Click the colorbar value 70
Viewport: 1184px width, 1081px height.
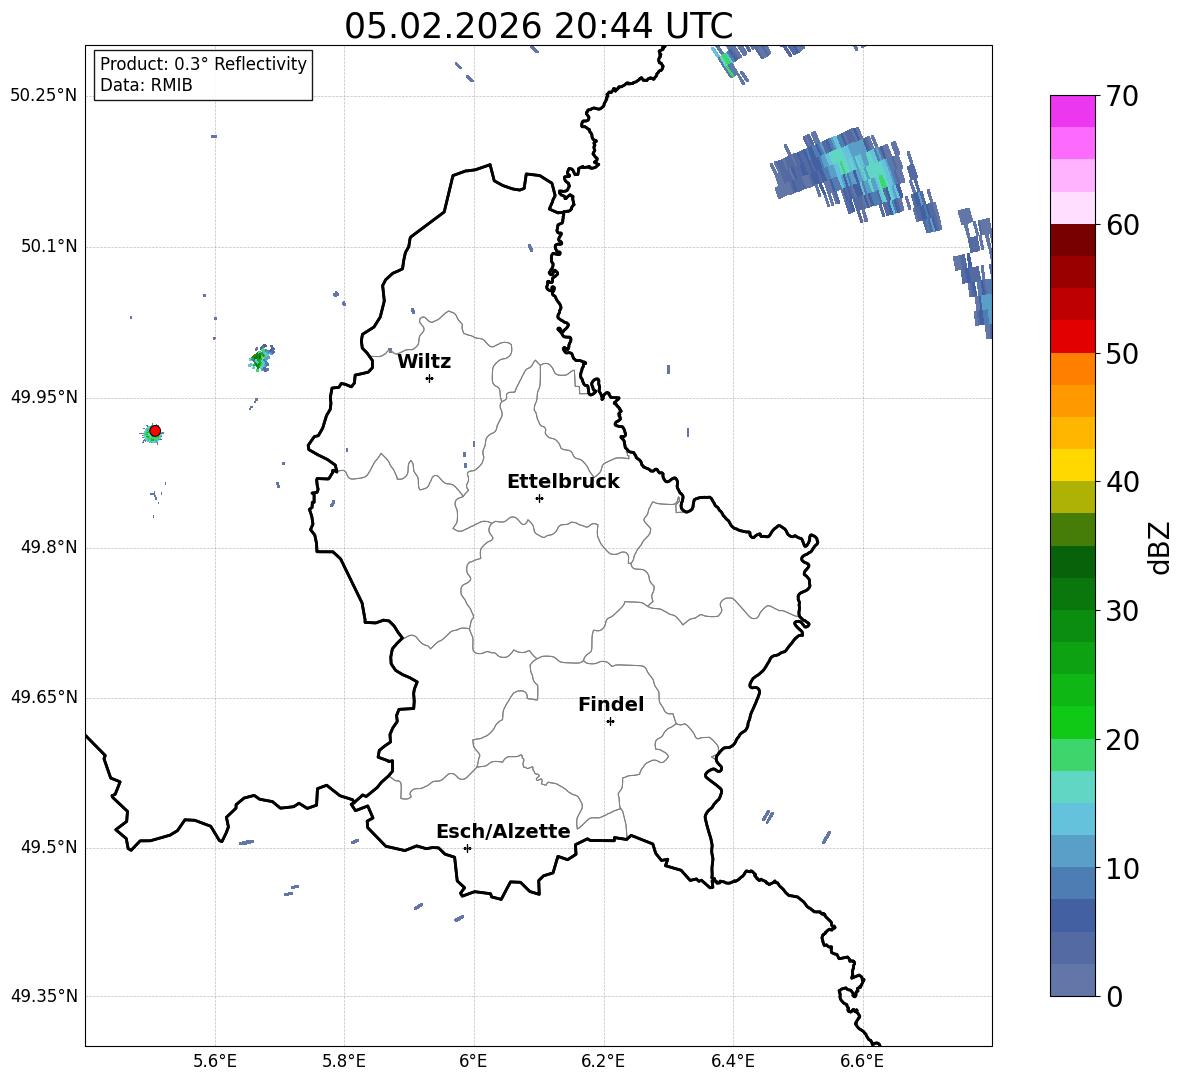click(x=1122, y=97)
